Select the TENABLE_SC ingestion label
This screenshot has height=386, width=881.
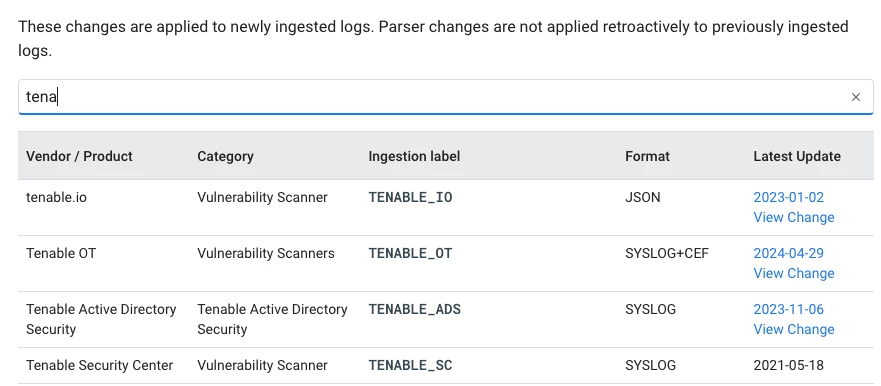(410, 366)
